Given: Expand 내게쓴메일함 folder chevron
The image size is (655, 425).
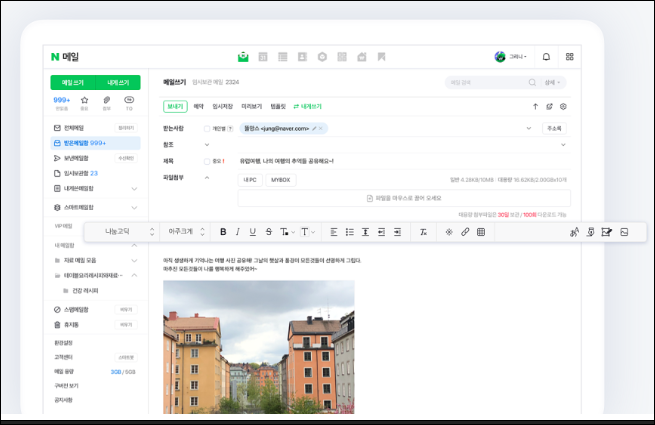Looking at the screenshot, I should click(x=134, y=189).
